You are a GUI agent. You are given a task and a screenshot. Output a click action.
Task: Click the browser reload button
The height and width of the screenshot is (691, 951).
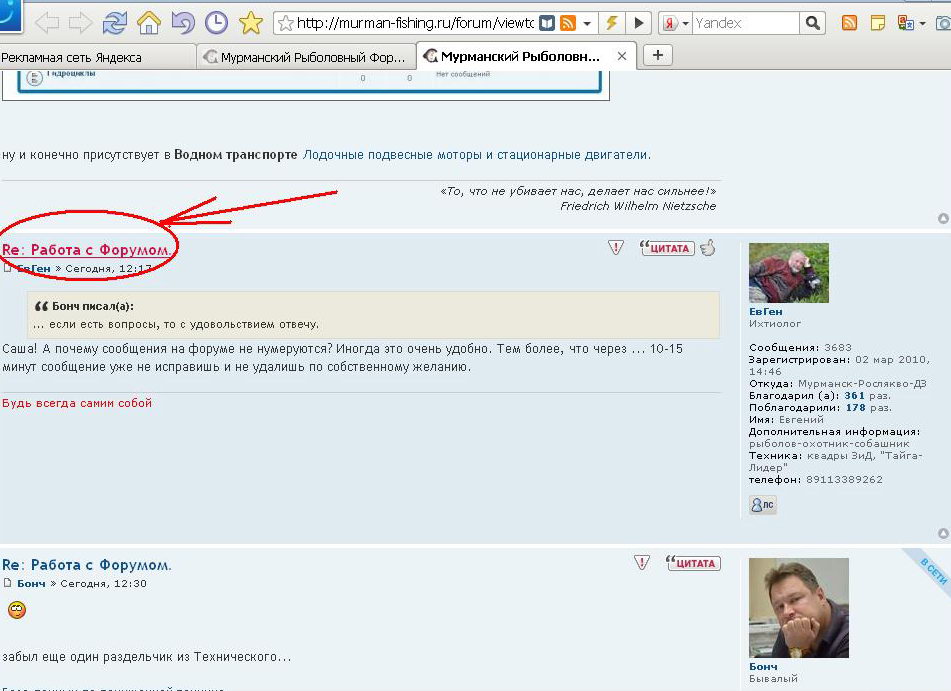tap(115, 22)
